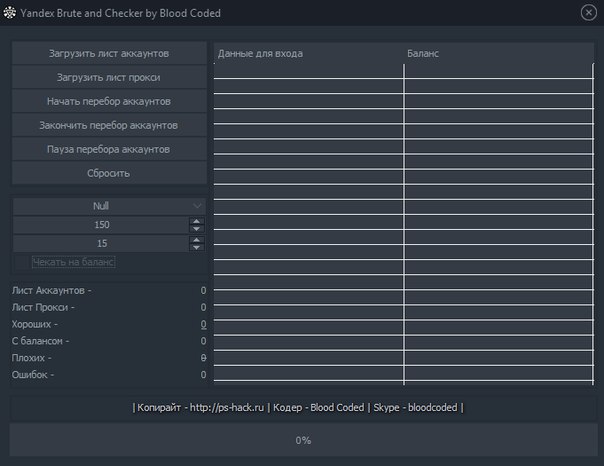Click the 'Закончить перебор аккаунтов' button

(x=109, y=125)
